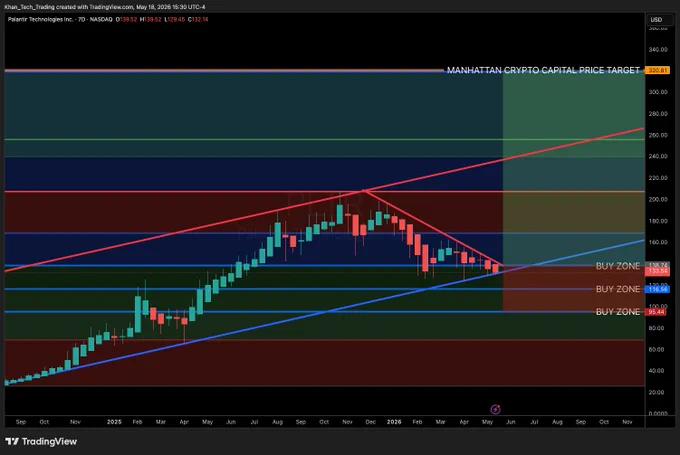
Task: Click the purple lightning event icon
Action: (495, 409)
